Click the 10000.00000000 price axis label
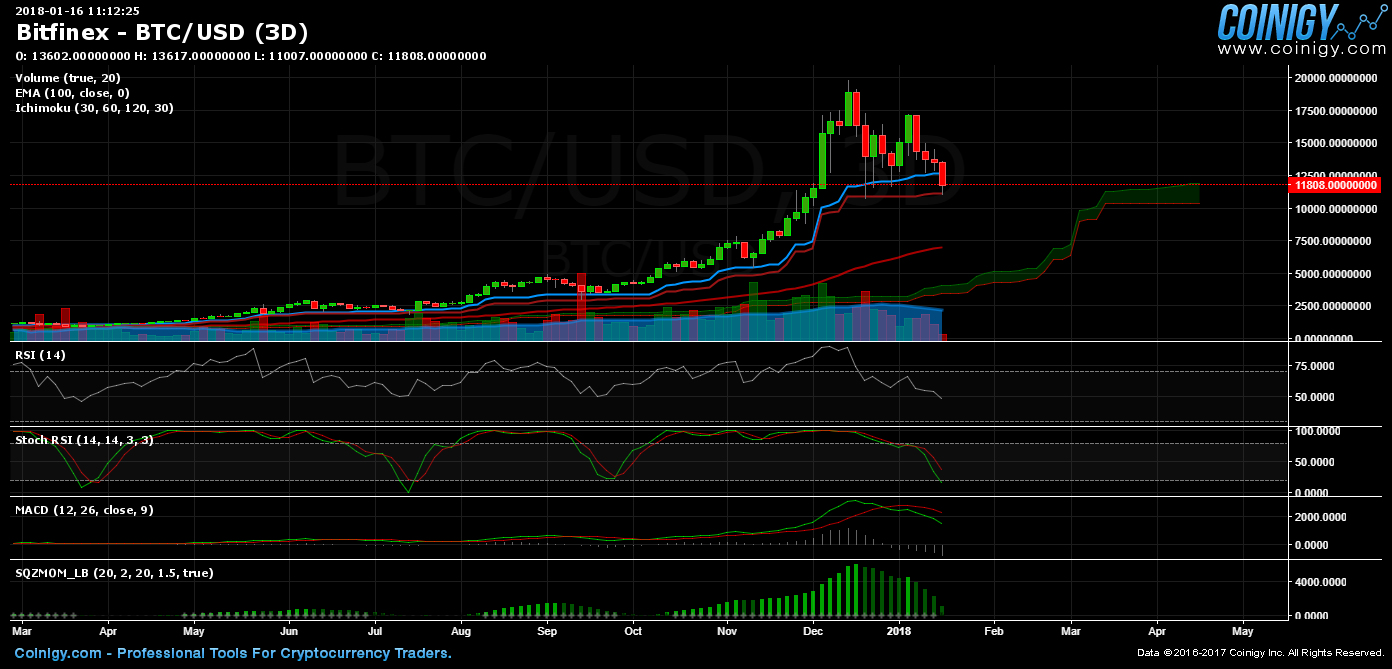This screenshot has height=669, width=1392. 1337,209
